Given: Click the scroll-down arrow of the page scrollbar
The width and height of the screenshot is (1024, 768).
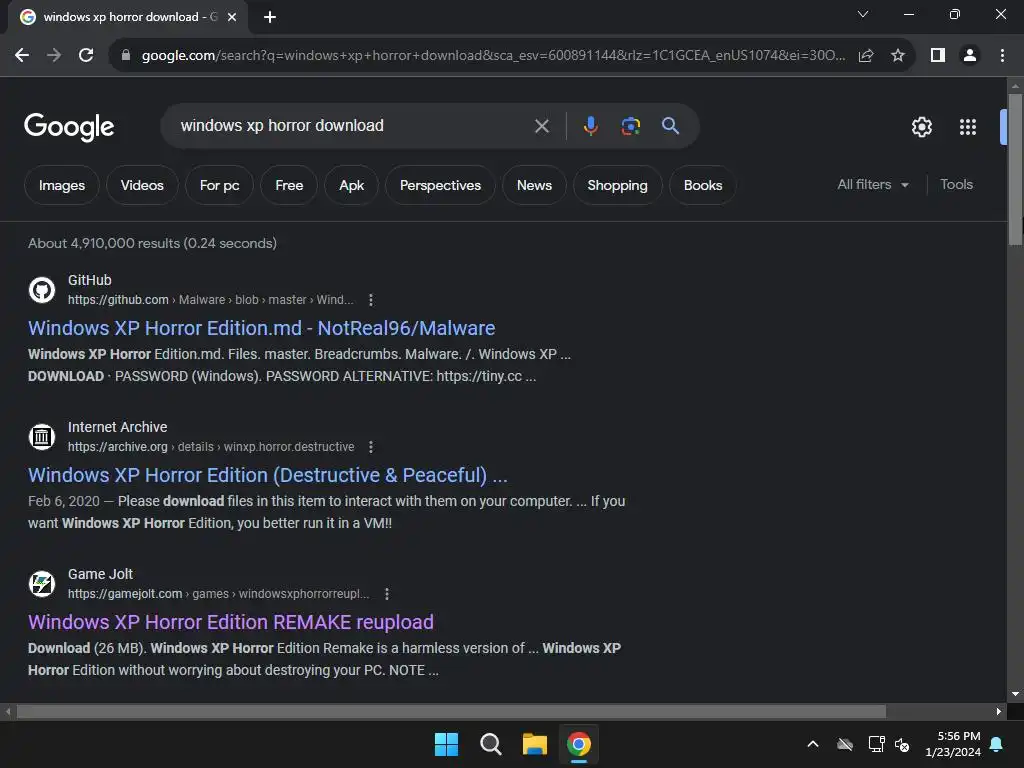Looking at the screenshot, I should pos(1015,694).
